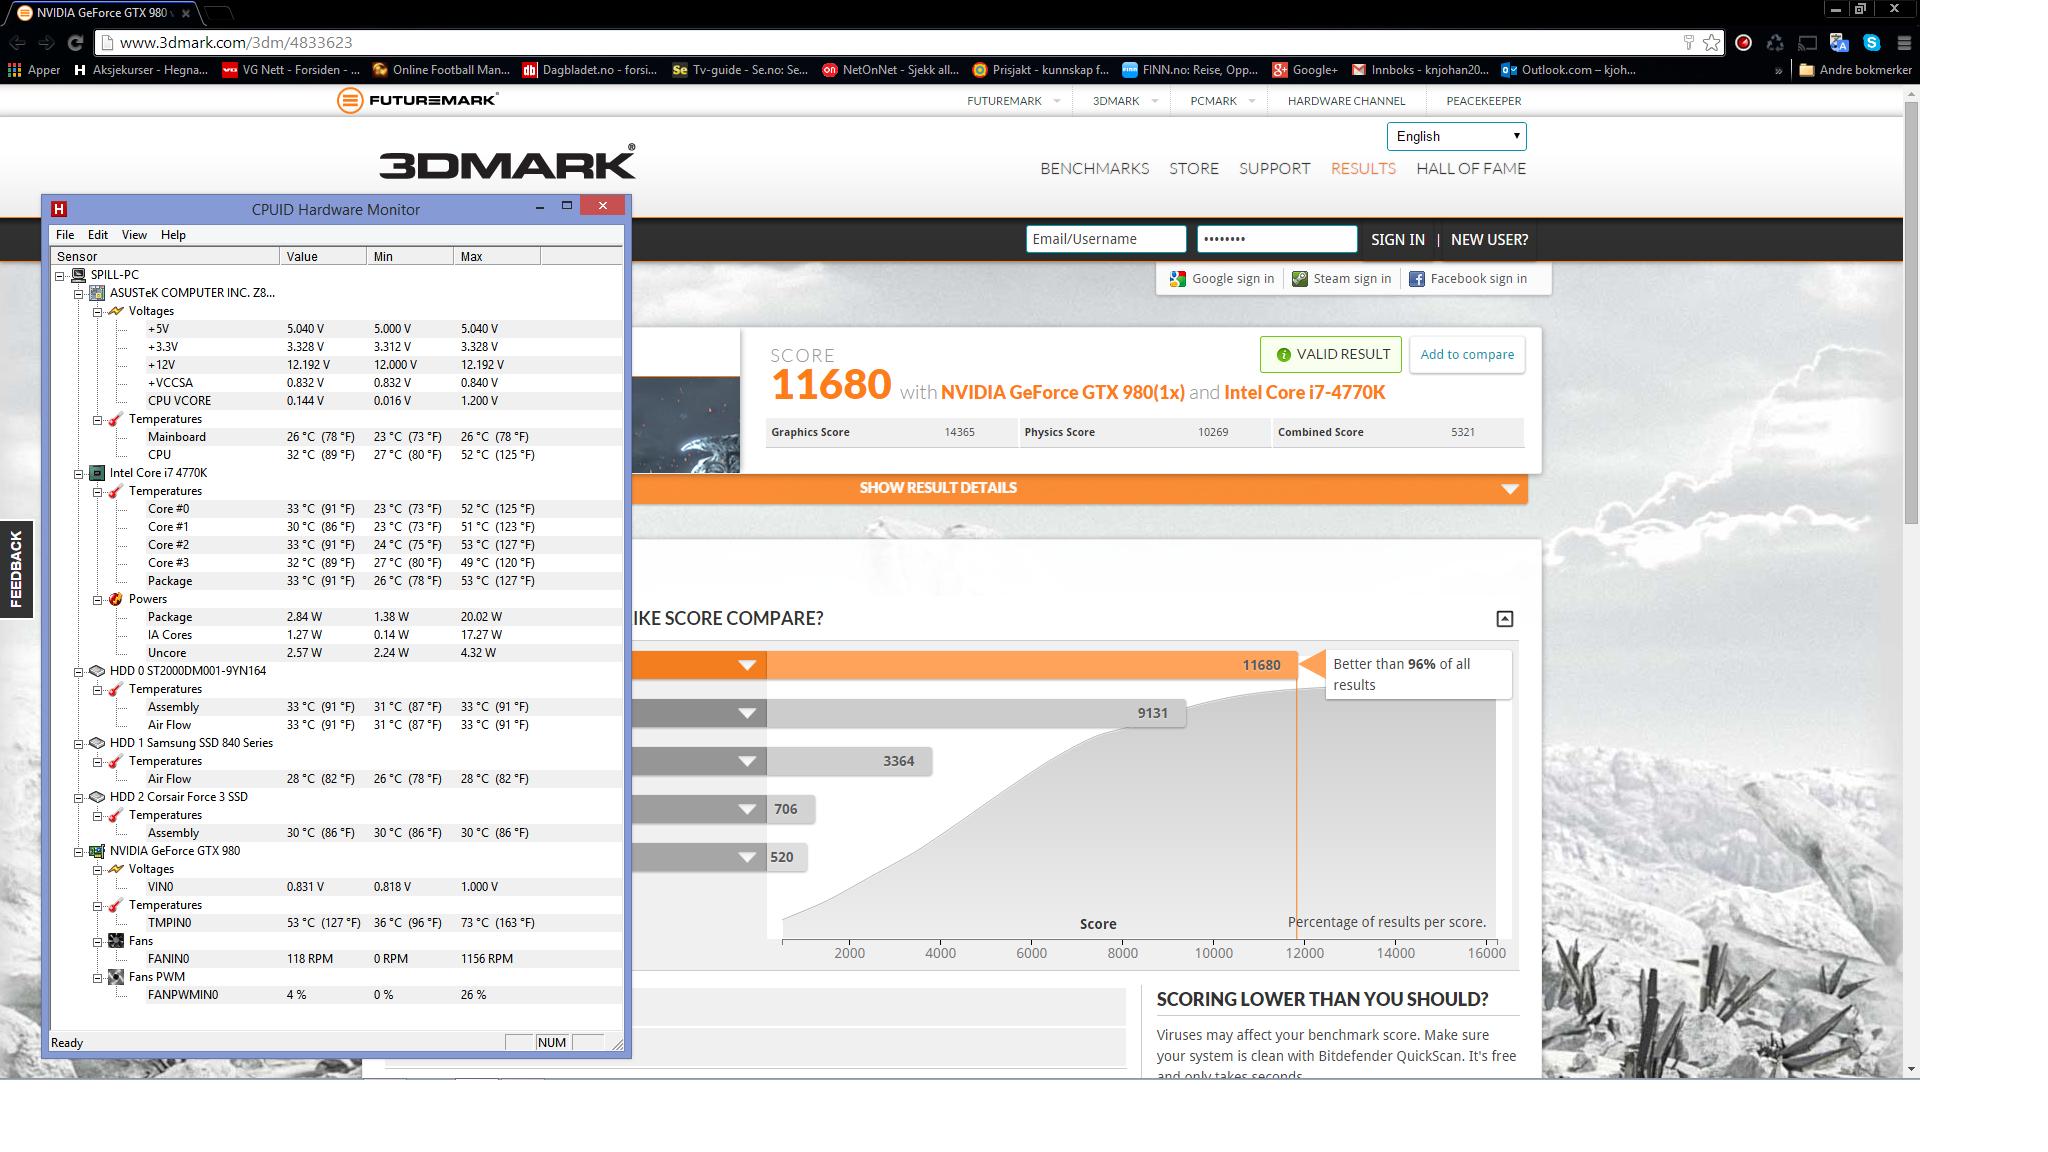Open the RESULTS navigation item
The height and width of the screenshot is (1152, 2048).
[1363, 169]
